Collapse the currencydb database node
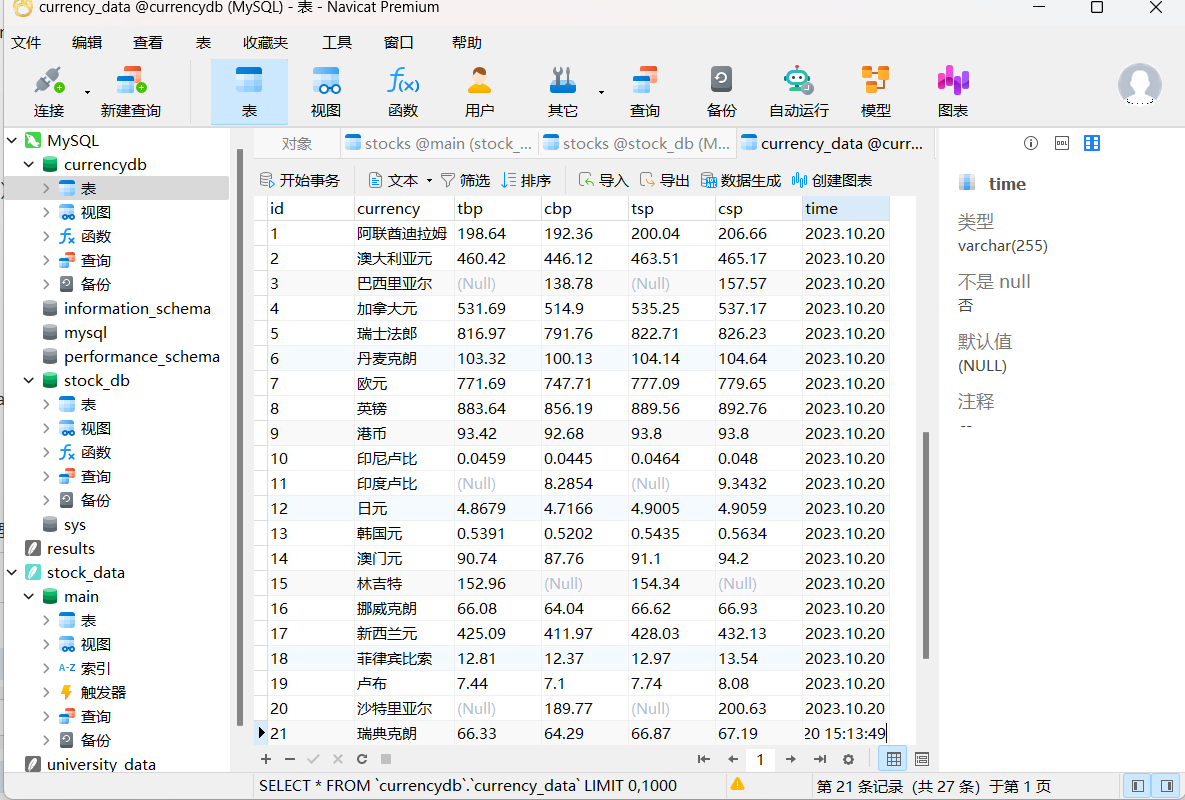This screenshot has height=800, width=1185. (29, 165)
